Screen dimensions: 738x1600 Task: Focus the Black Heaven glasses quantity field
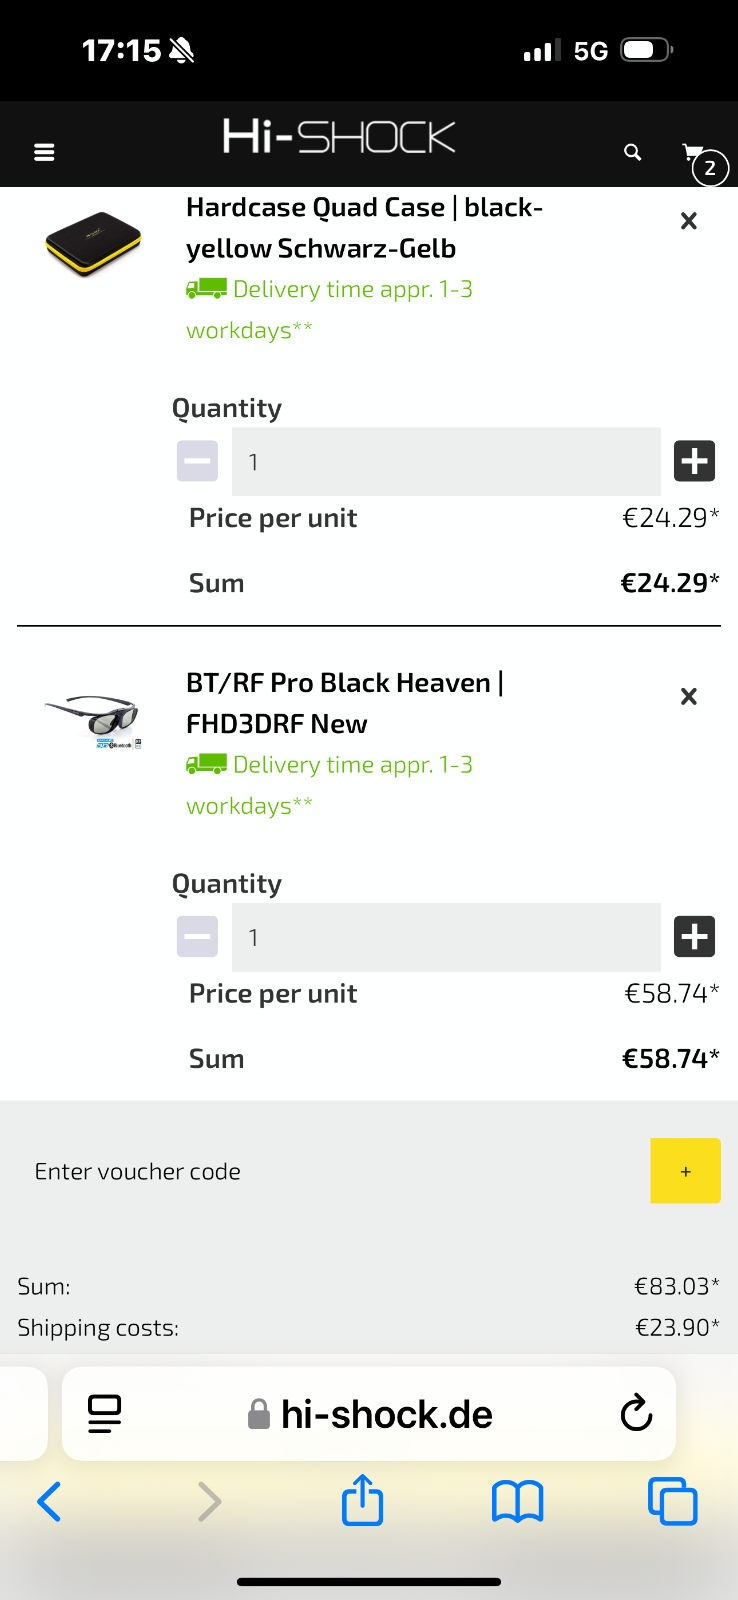click(446, 937)
